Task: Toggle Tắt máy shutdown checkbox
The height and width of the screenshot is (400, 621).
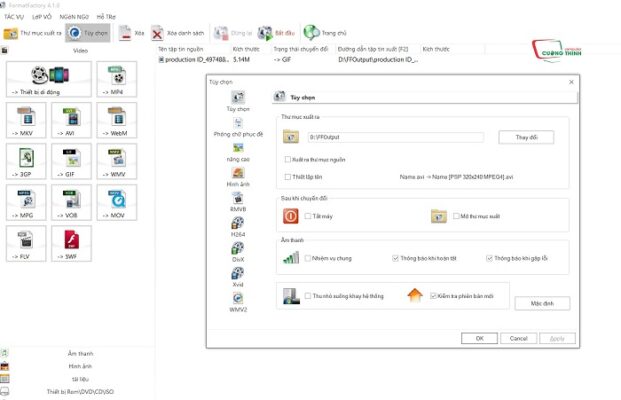Action: click(x=308, y=216)
